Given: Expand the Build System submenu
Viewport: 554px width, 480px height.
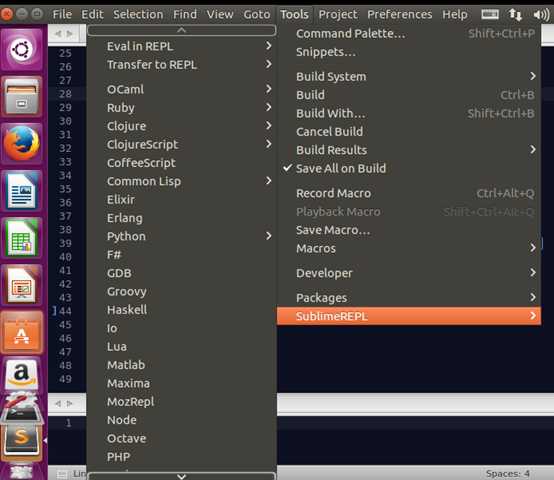Looking at the screenshot, I should (x=409, y=77).
